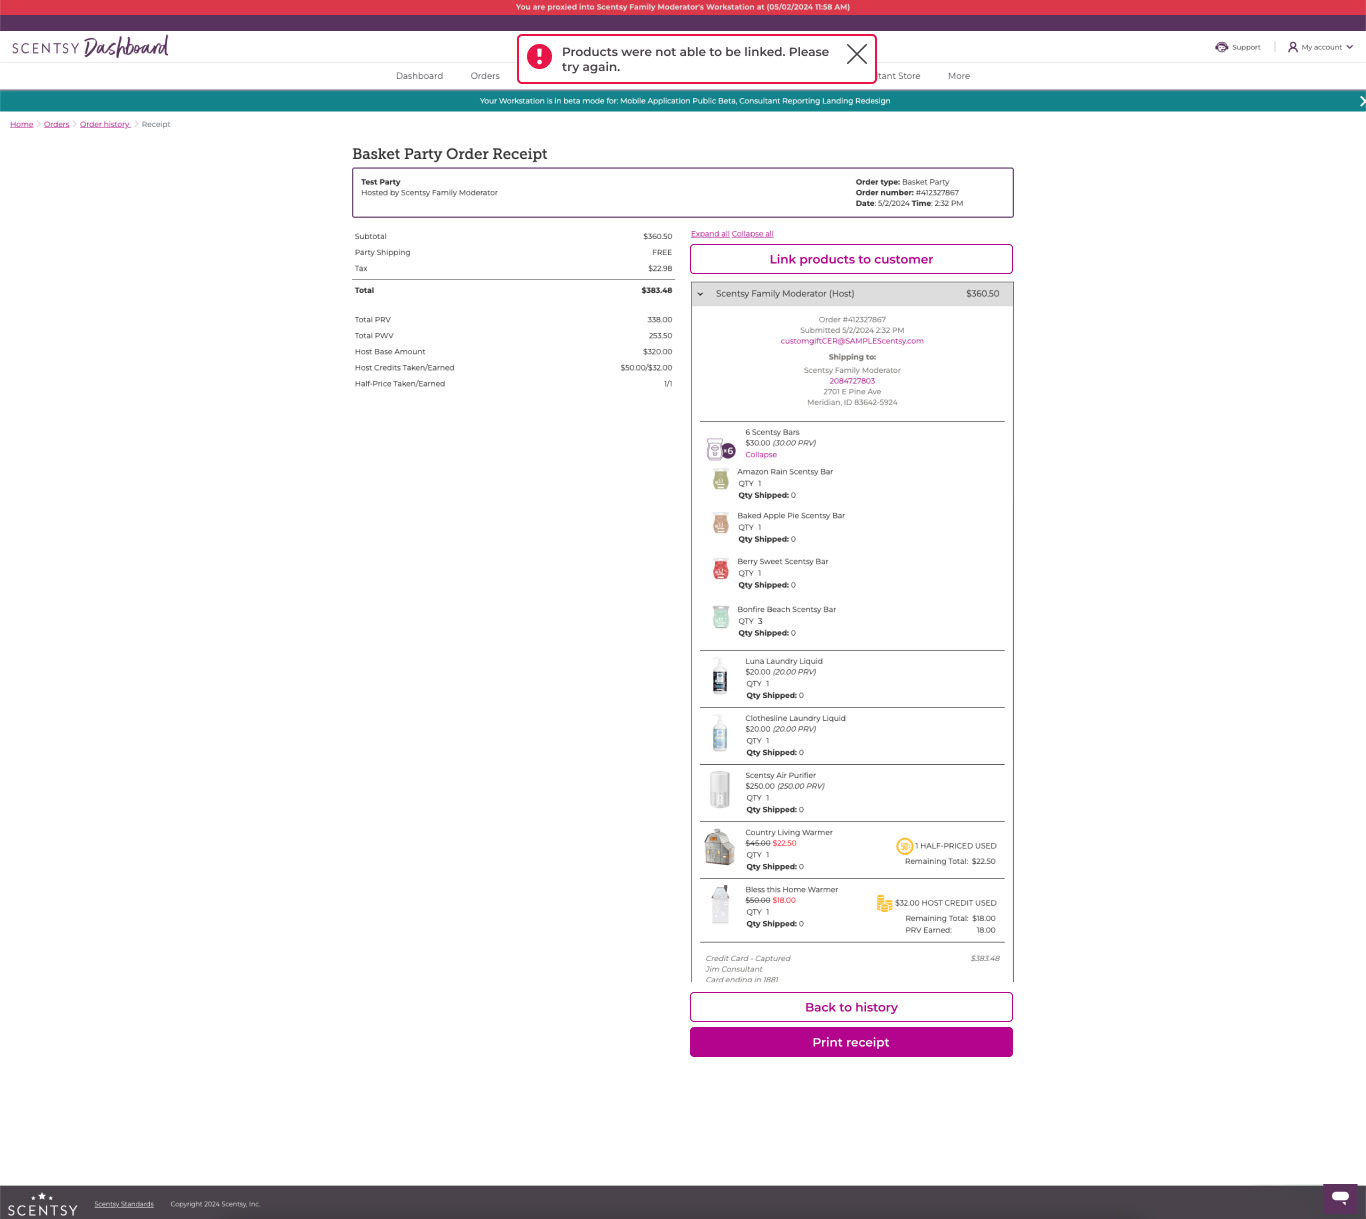Click Back to history button
Screen dimensions: 1366x1219
[851, 1007]
